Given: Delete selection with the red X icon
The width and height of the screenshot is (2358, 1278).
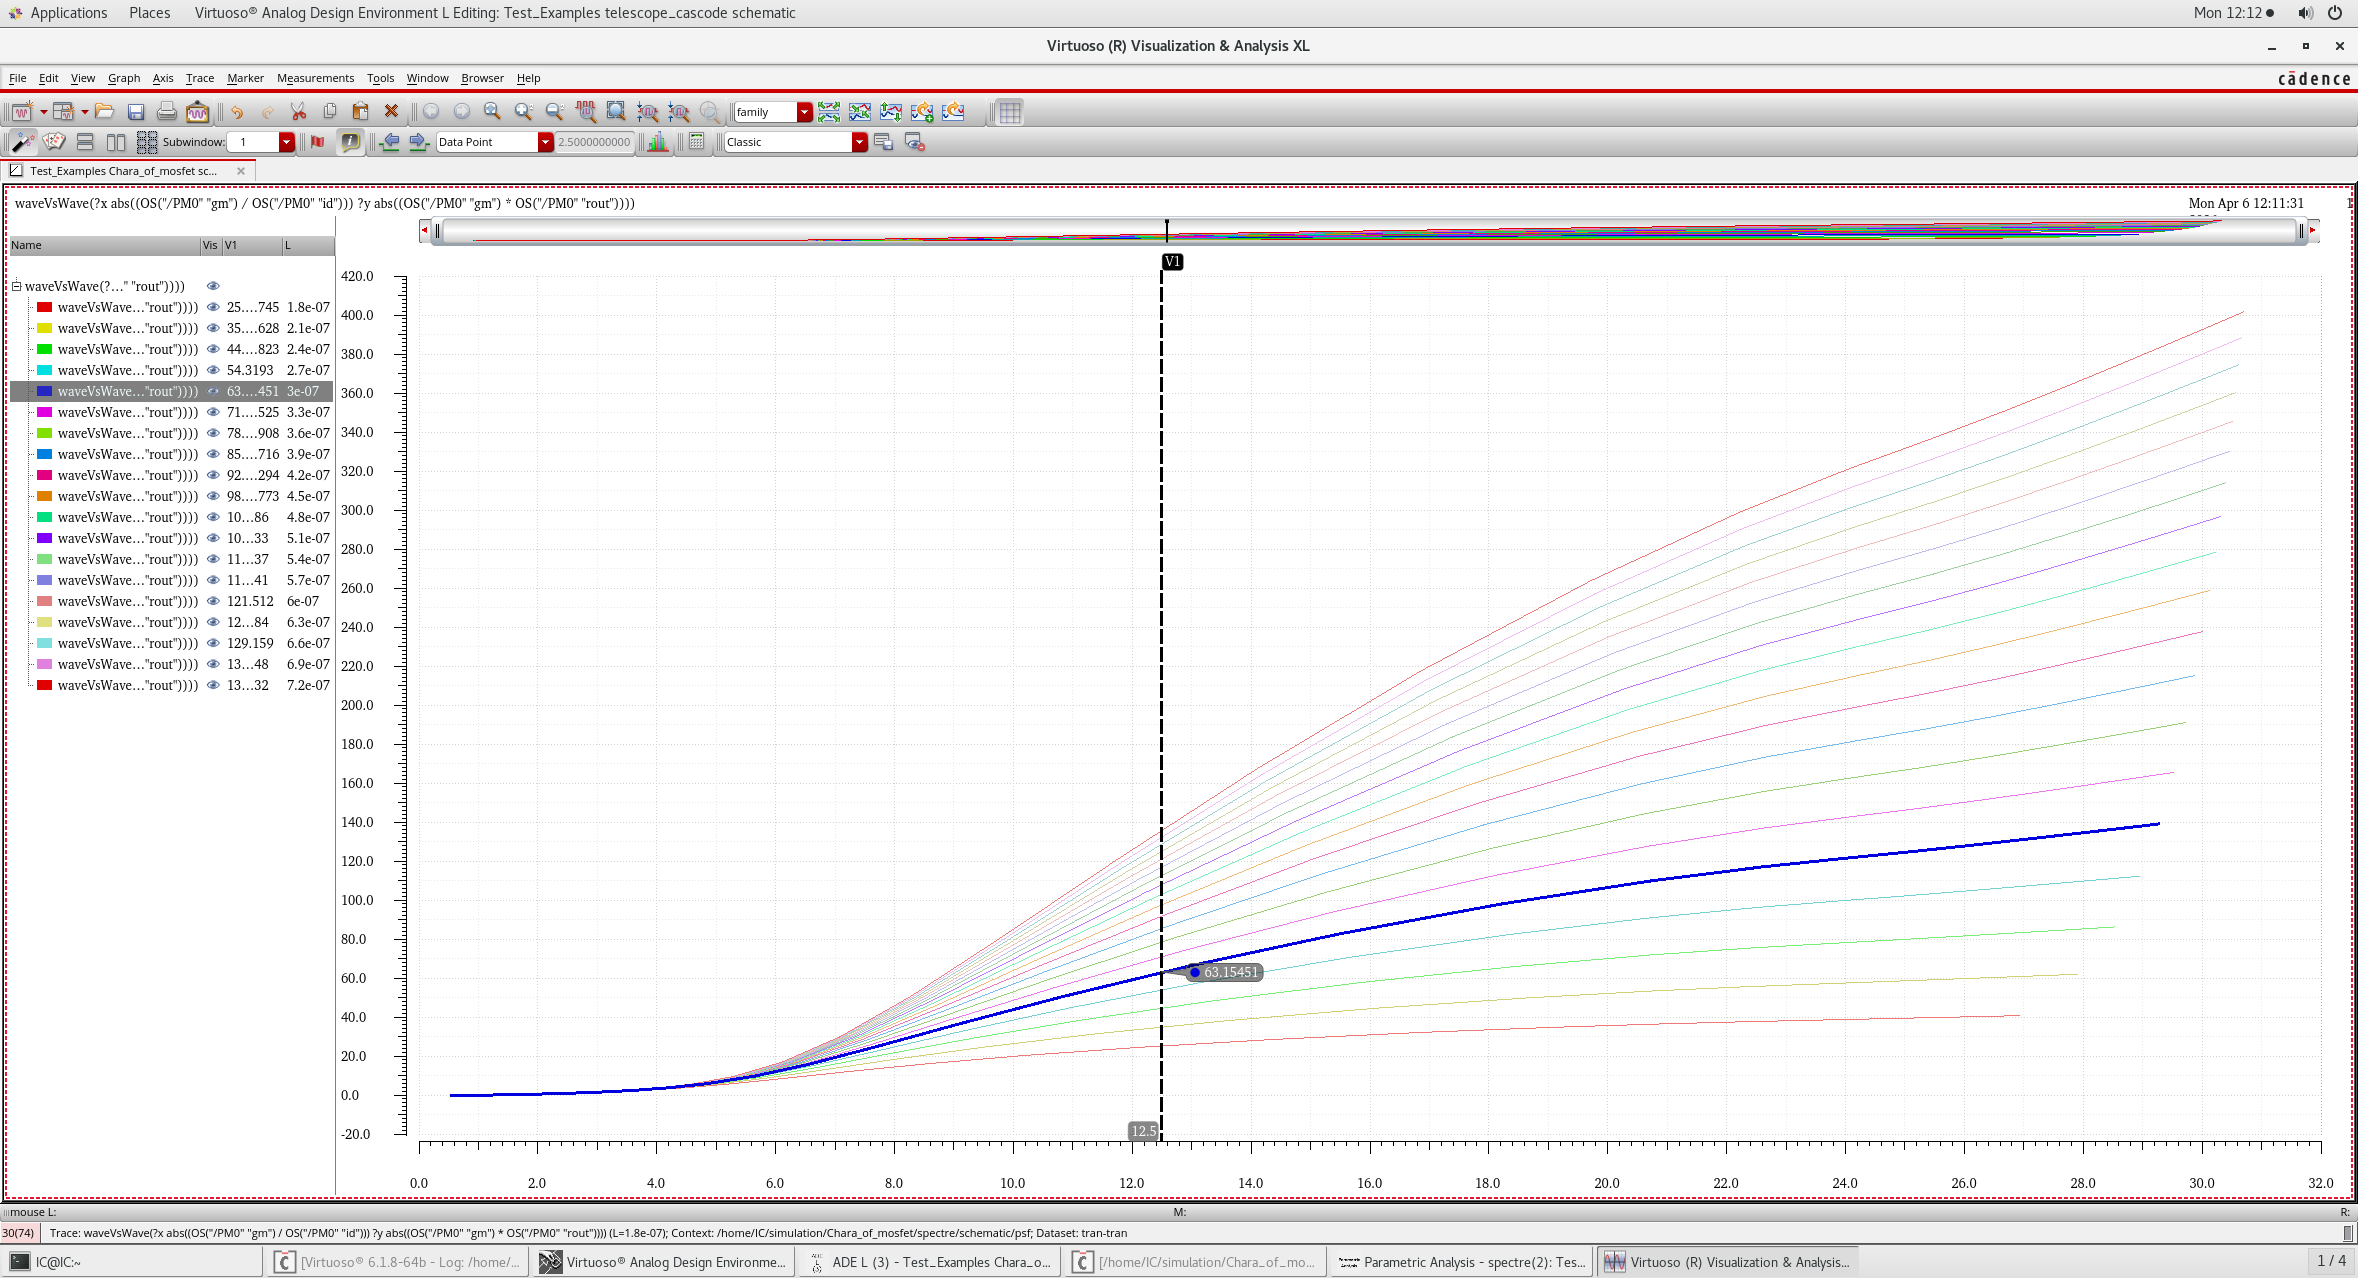Looking at the screenshot, I should click(x=391, y=112).
